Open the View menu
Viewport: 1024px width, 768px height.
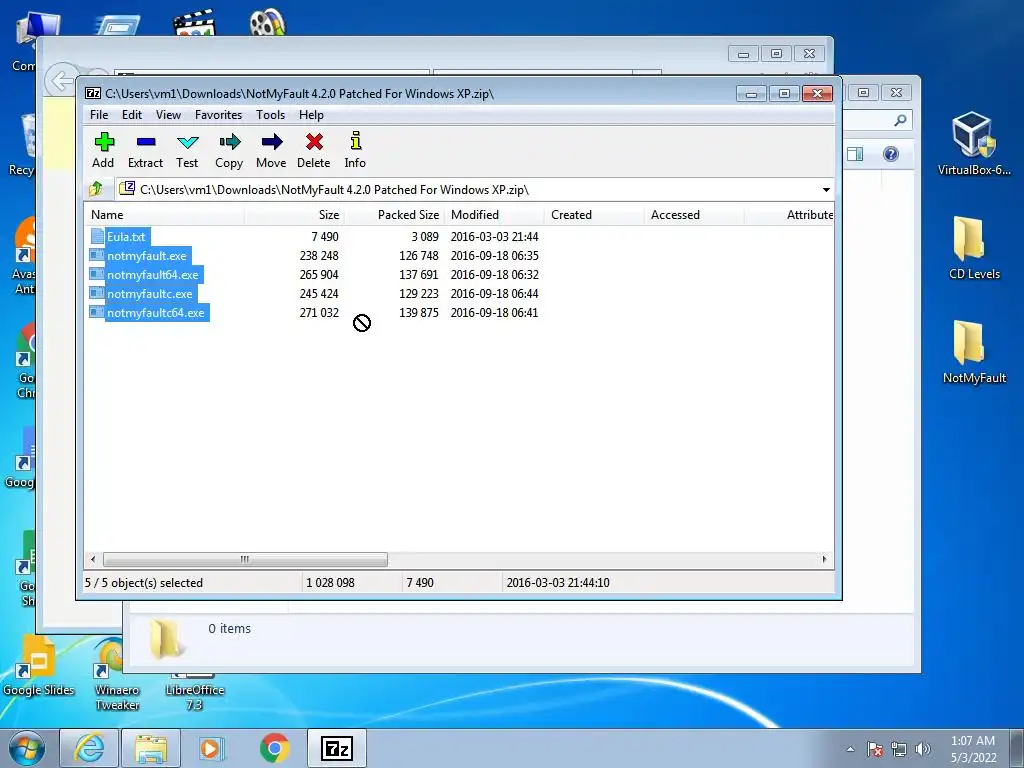click(x=168, y=115)
